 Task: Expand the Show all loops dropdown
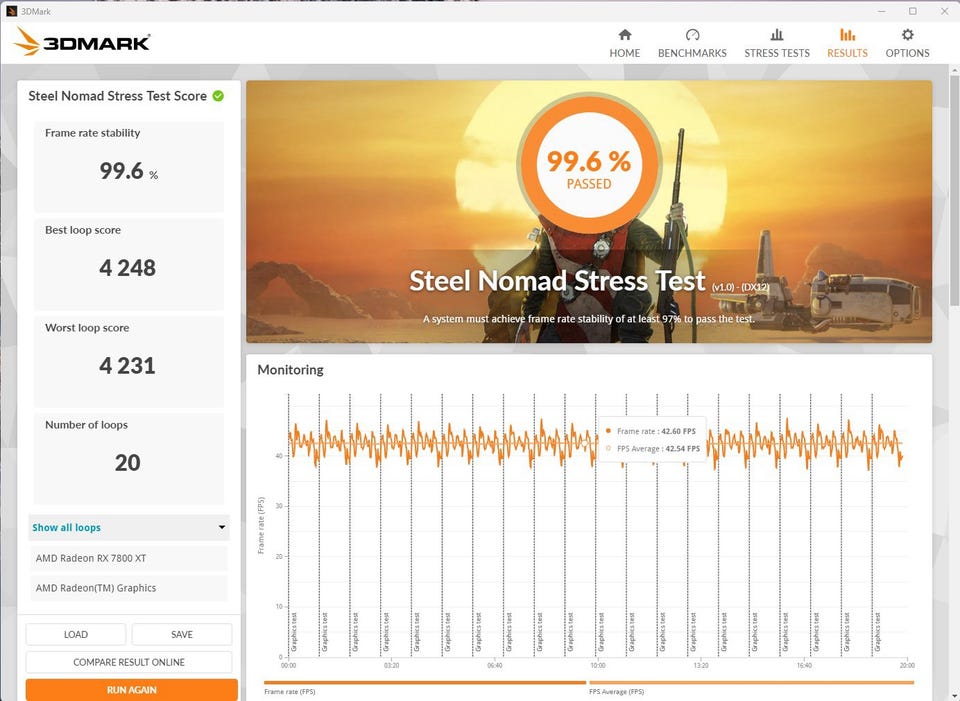(x=129, y=527)
